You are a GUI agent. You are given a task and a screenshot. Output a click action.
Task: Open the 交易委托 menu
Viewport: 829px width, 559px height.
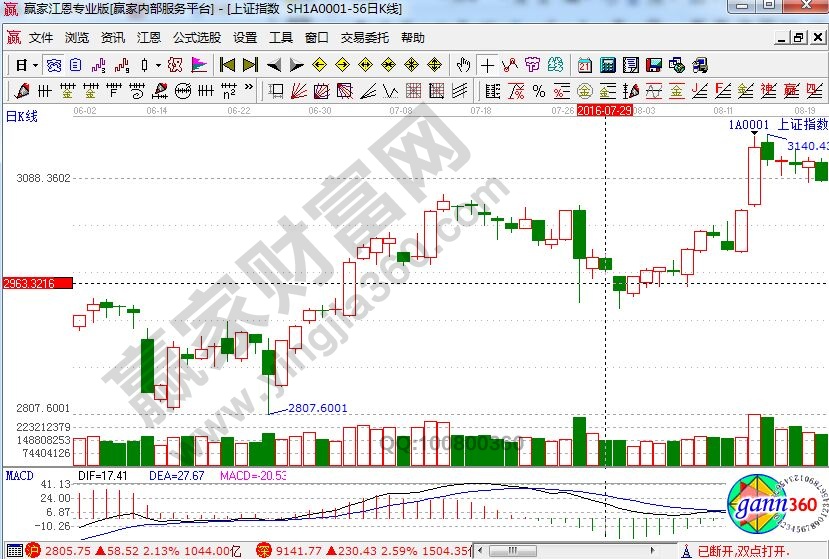[364, 38]
